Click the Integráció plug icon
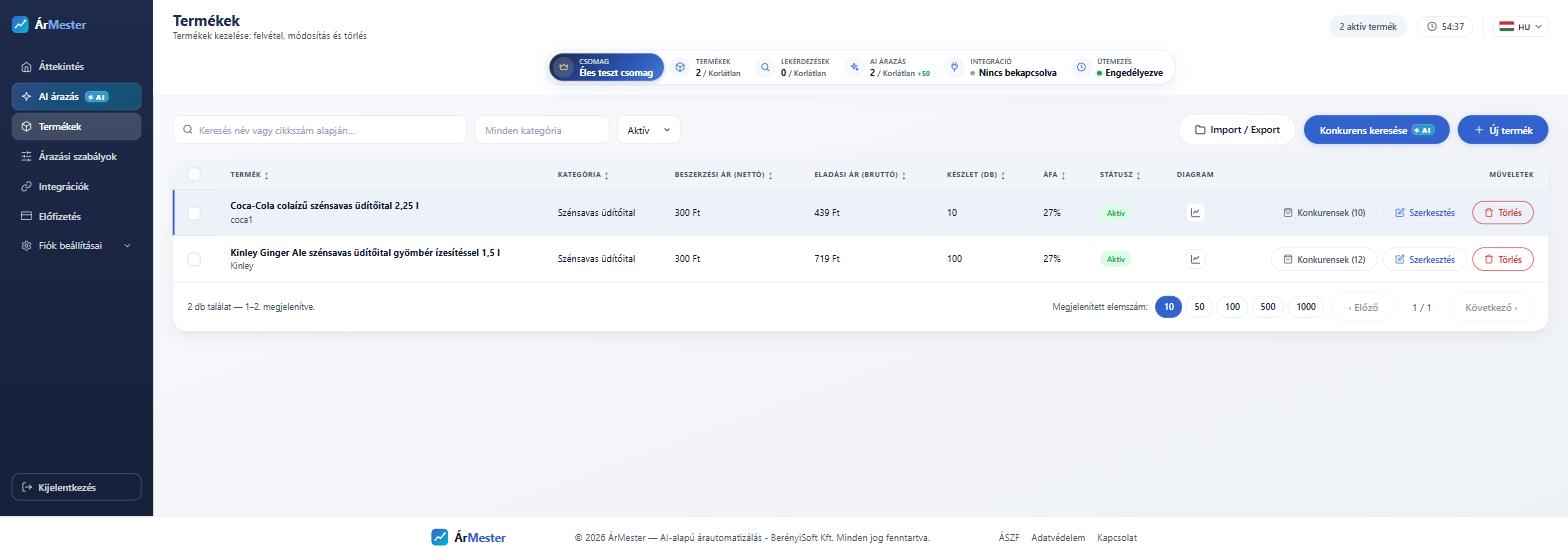 [x=954, y=67]
